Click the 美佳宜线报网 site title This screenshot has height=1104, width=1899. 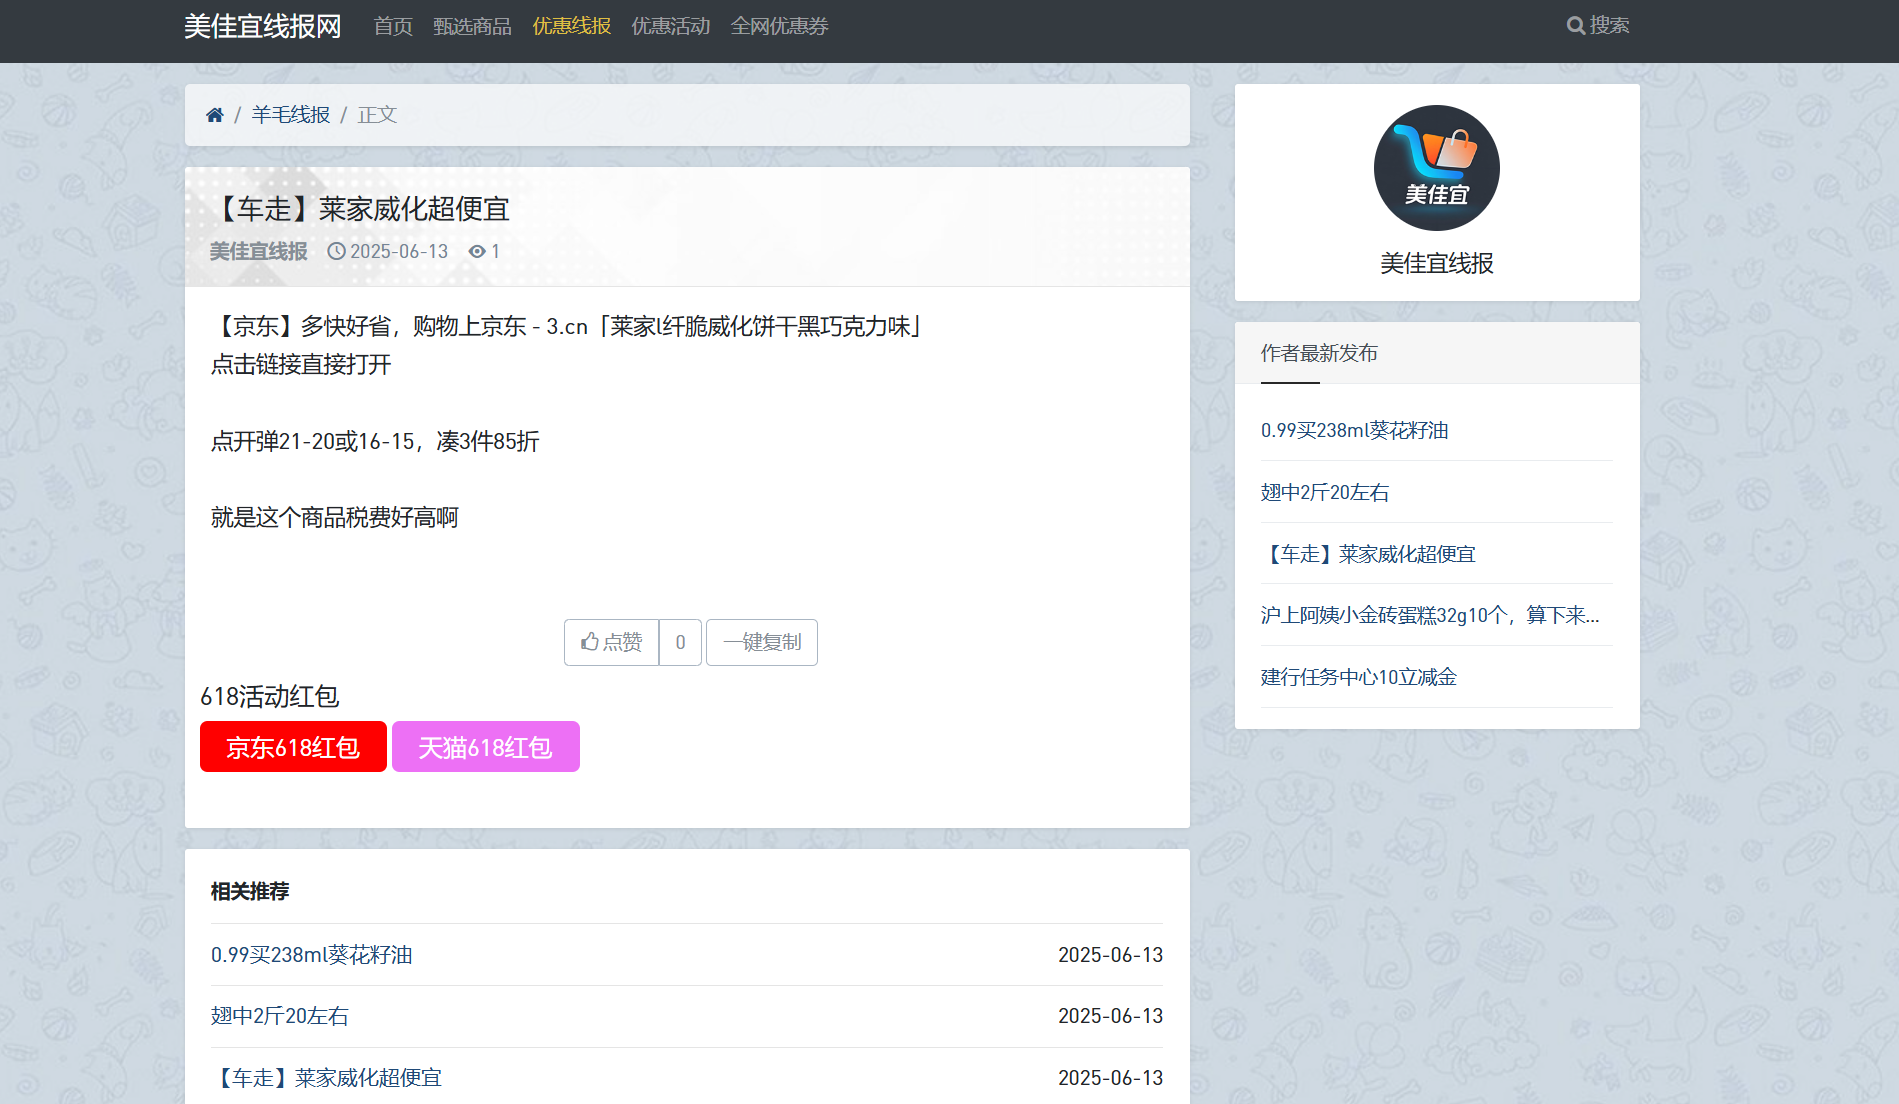tap(262, 26)
